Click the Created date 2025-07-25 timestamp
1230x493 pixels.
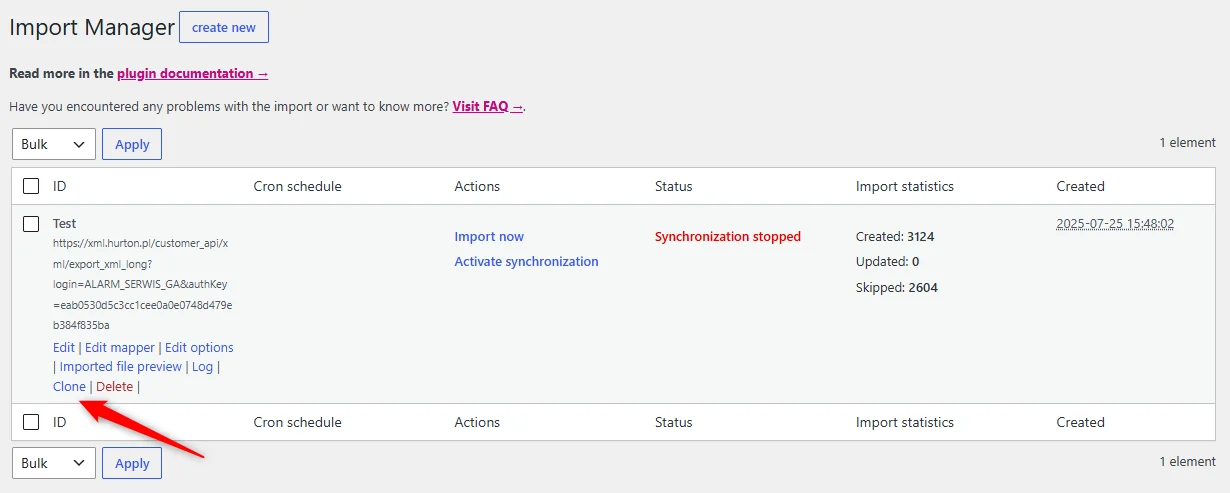(x=1115, y=224)
